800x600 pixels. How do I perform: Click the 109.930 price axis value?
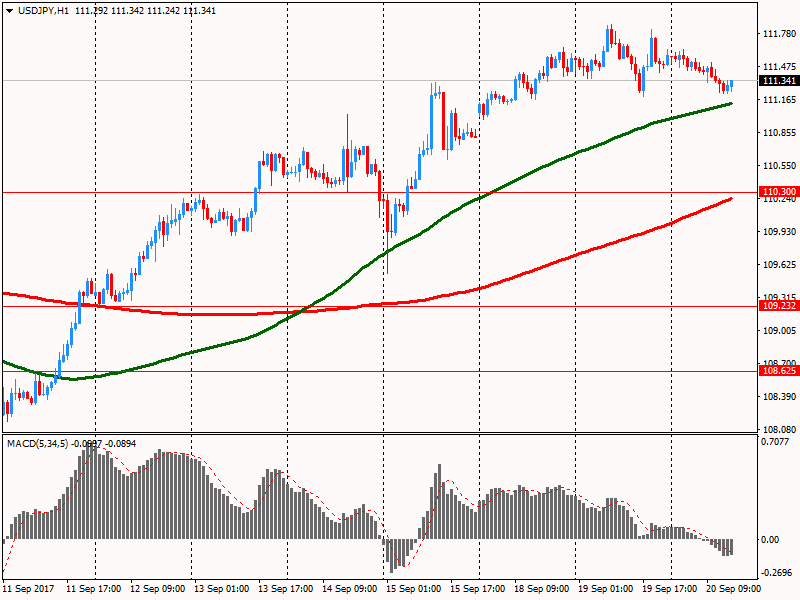coord(779,232)
